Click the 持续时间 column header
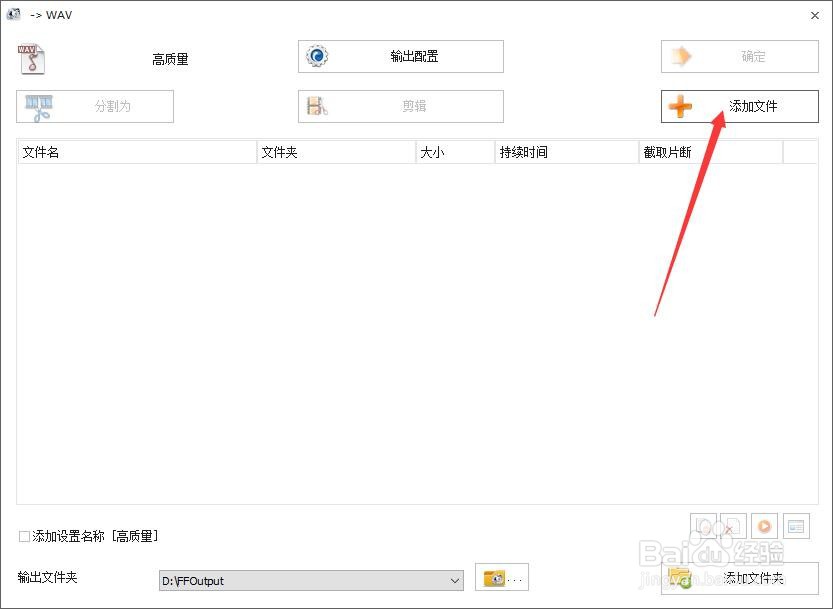The image size is (833, 609). 524,151
